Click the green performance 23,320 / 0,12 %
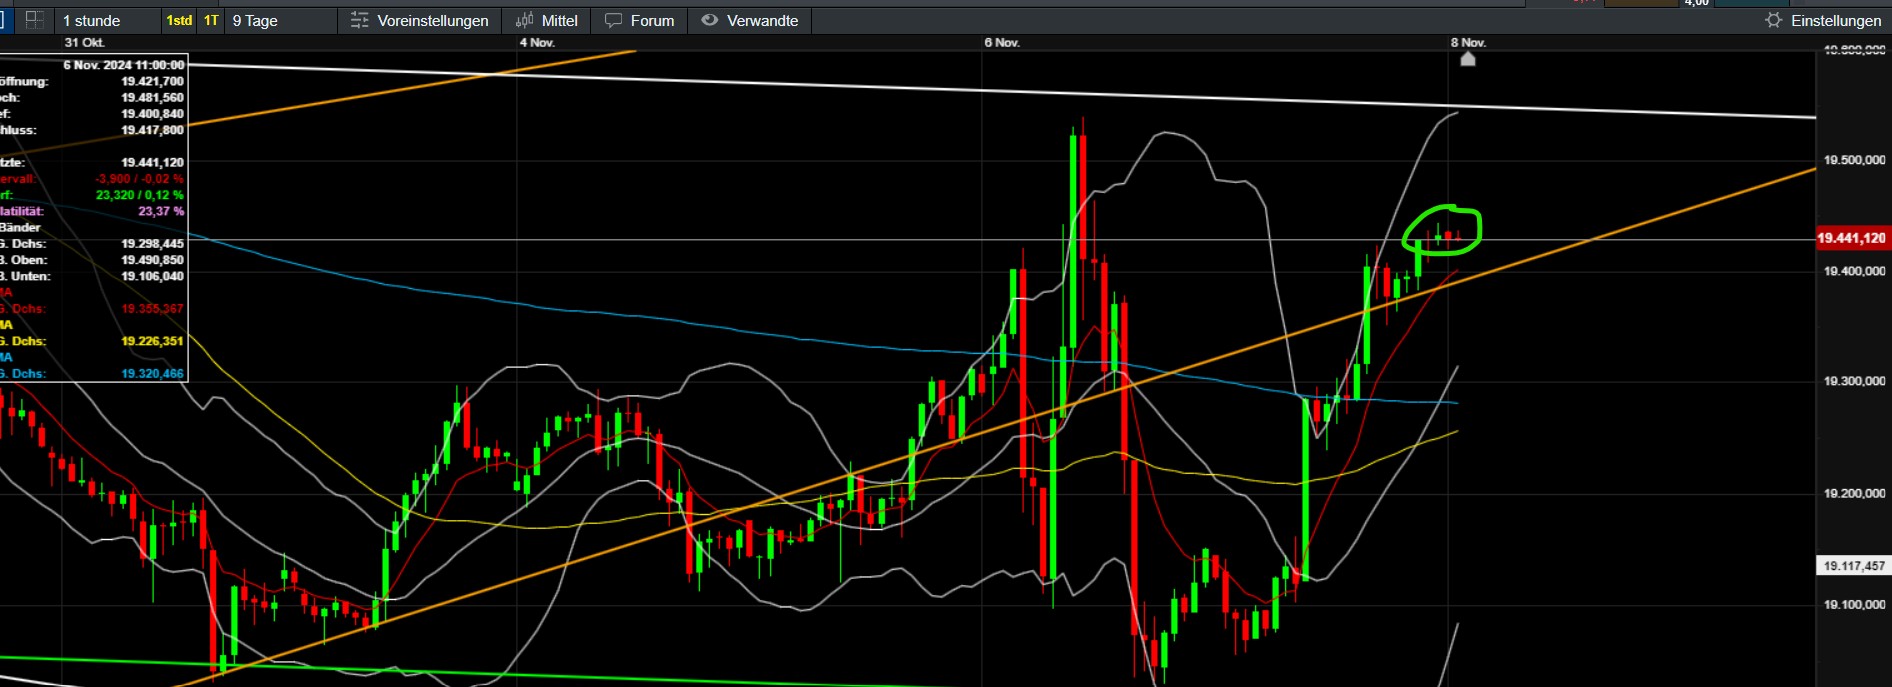 click(x=140, y=195)
